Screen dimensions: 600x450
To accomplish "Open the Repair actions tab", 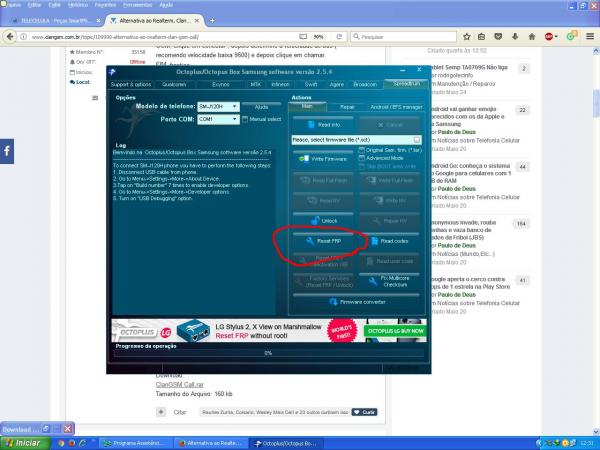I will point(347,107).
